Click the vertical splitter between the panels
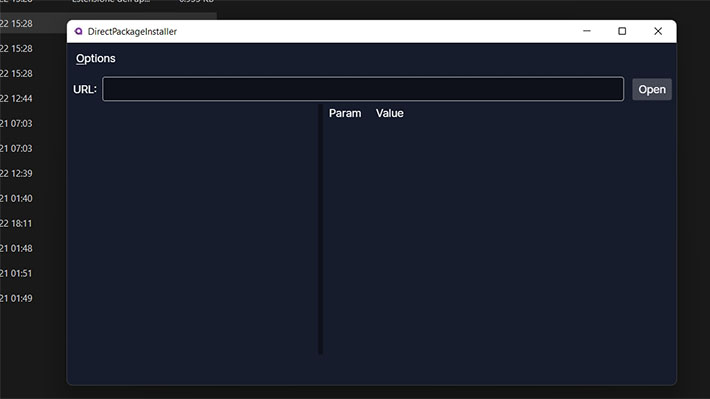710x399 pixels. click(x=321, y=229)
